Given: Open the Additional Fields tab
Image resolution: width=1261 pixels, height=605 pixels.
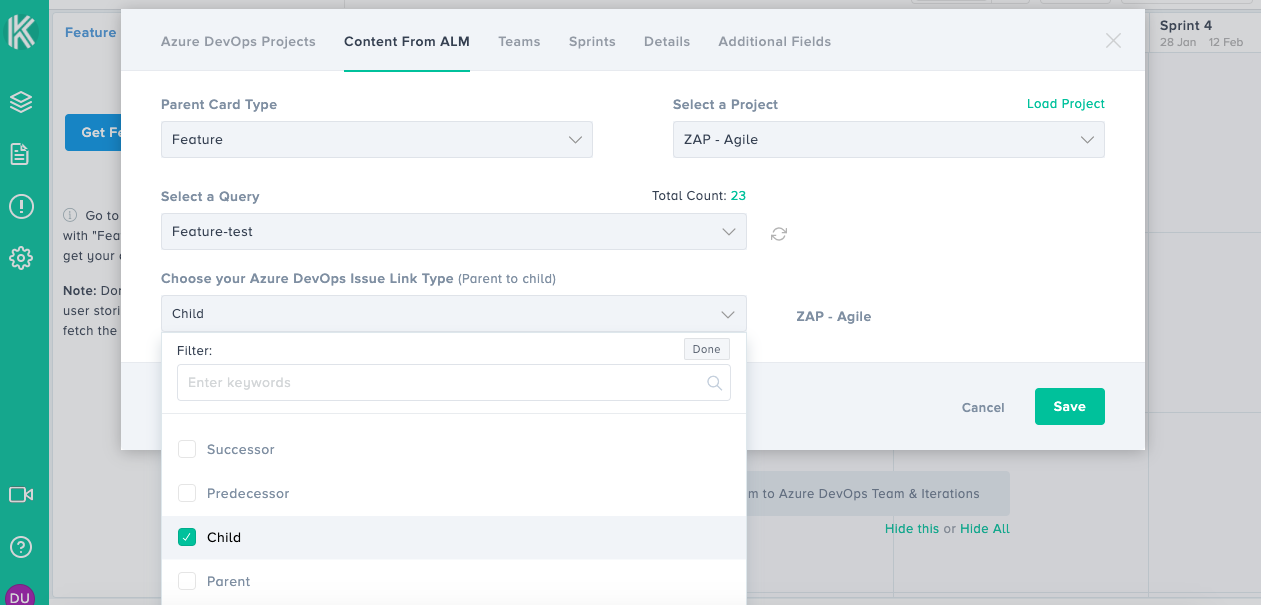Looking at the screenshot, I should click(x=774, y=42).
